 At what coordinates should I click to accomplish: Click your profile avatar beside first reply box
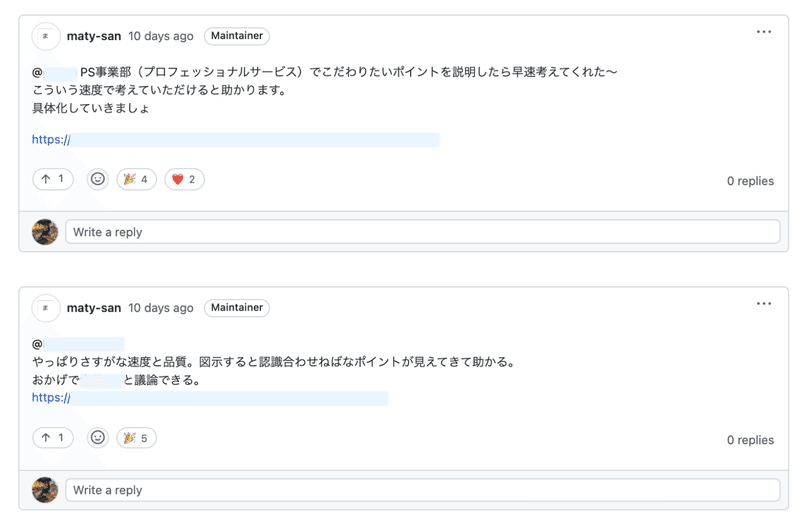point(45,232)
